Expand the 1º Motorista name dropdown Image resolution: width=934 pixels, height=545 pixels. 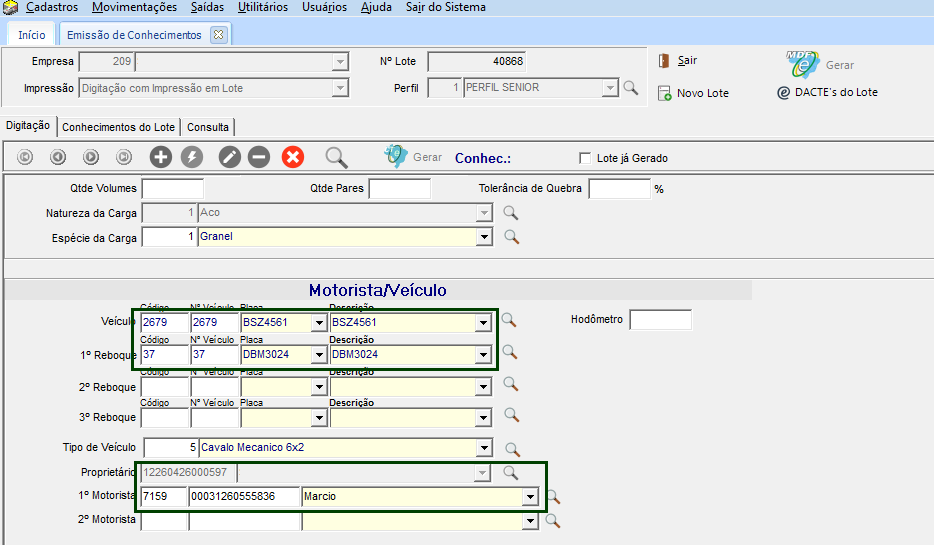coord(529,497)
